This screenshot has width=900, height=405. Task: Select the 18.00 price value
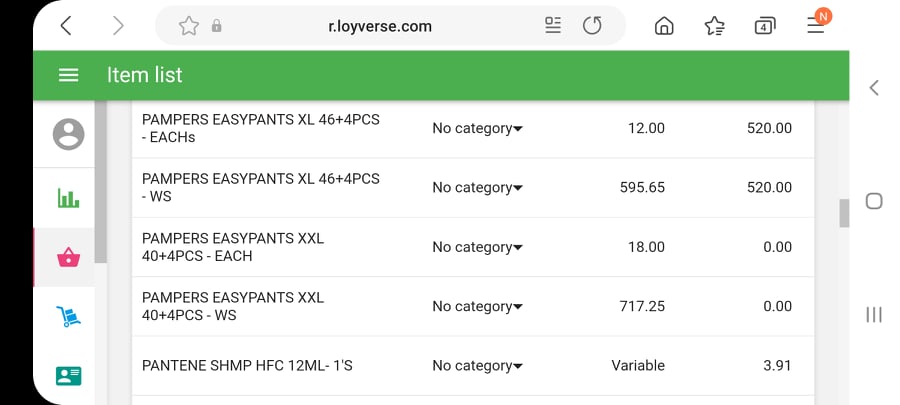coord(646,247)
